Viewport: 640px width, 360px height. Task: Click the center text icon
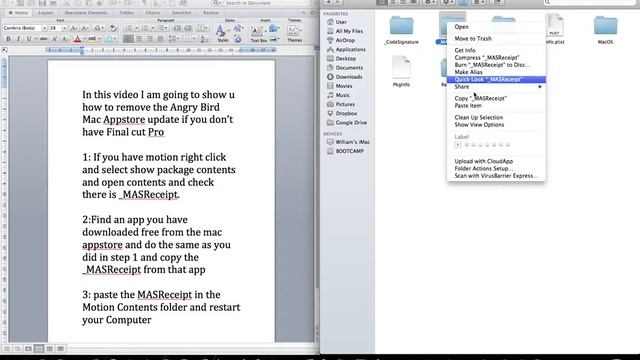click(x=139, y=39)
